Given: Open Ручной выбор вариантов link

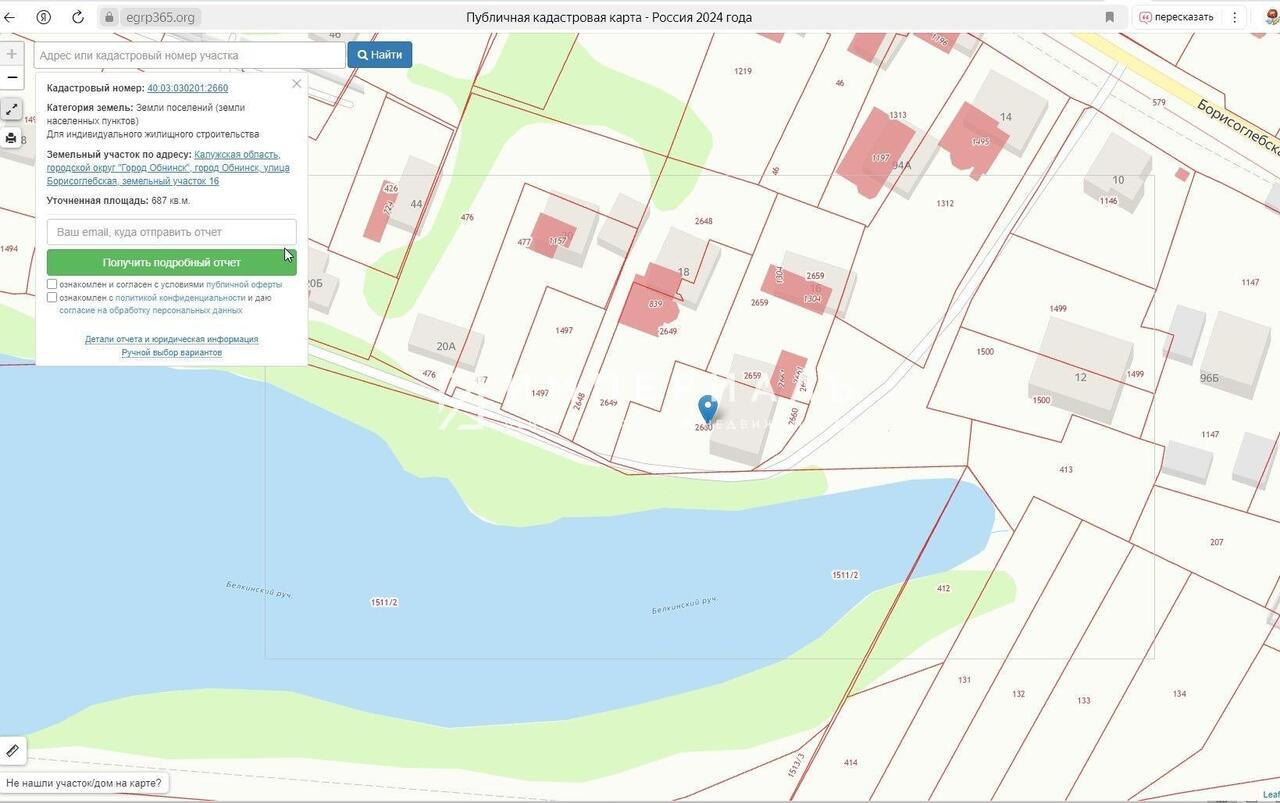Looking at the screenshot, I should pos(172,353).
